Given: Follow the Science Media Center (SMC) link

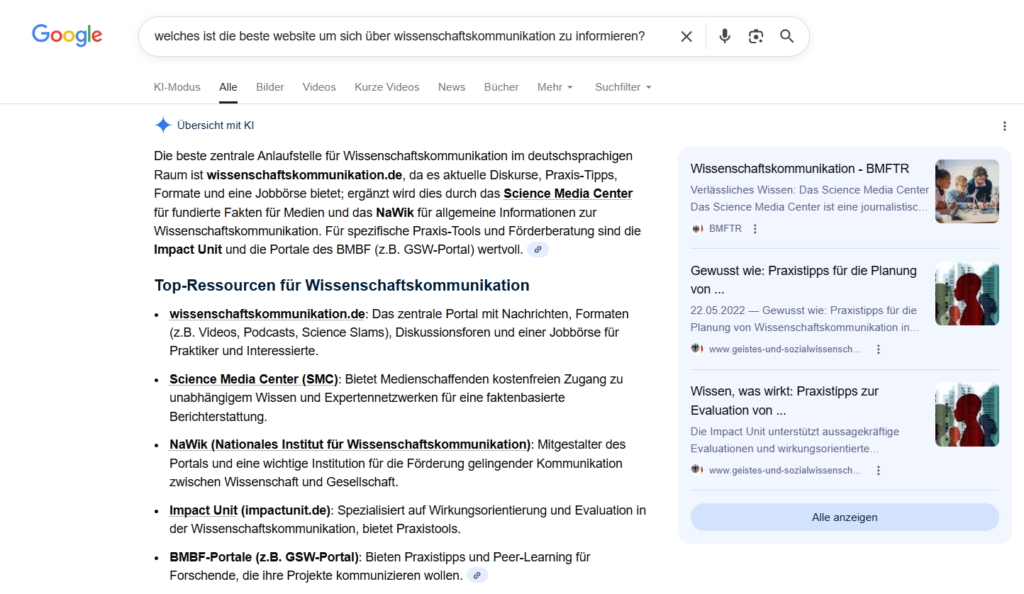Looking at the screenshot, I should tap(254, 379).
